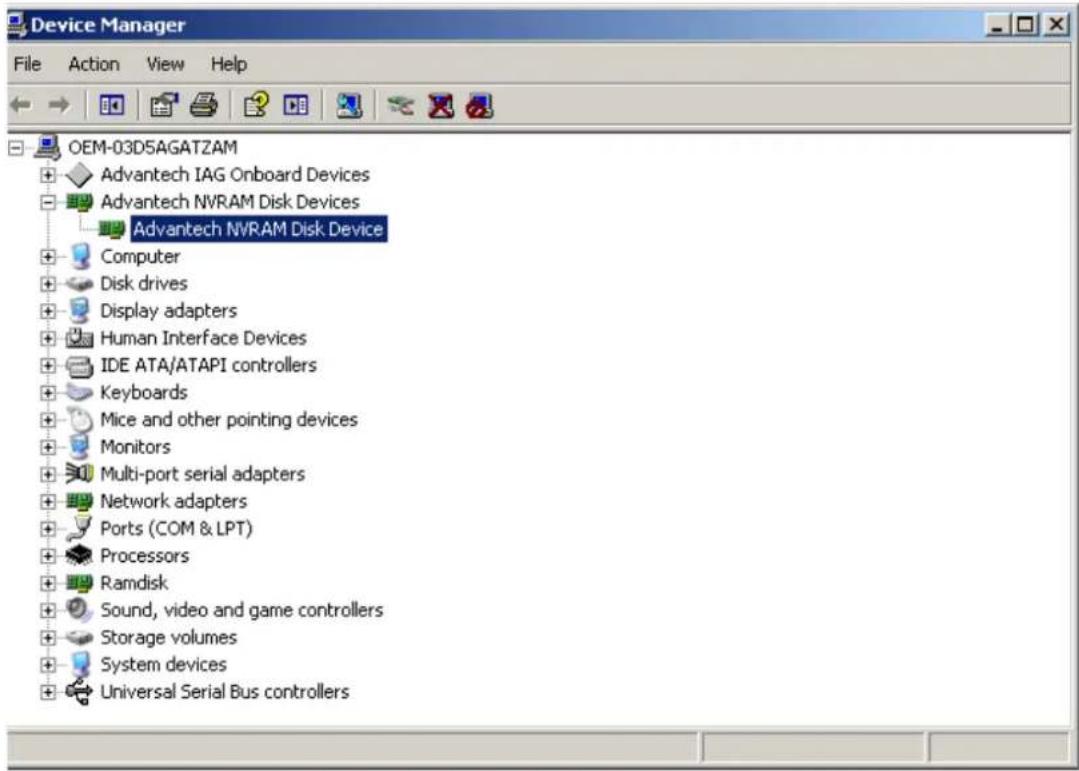Click the Sound, video and game controllers icon
Viewport: 1079px width, 771px height.
(x=79, y=610)
